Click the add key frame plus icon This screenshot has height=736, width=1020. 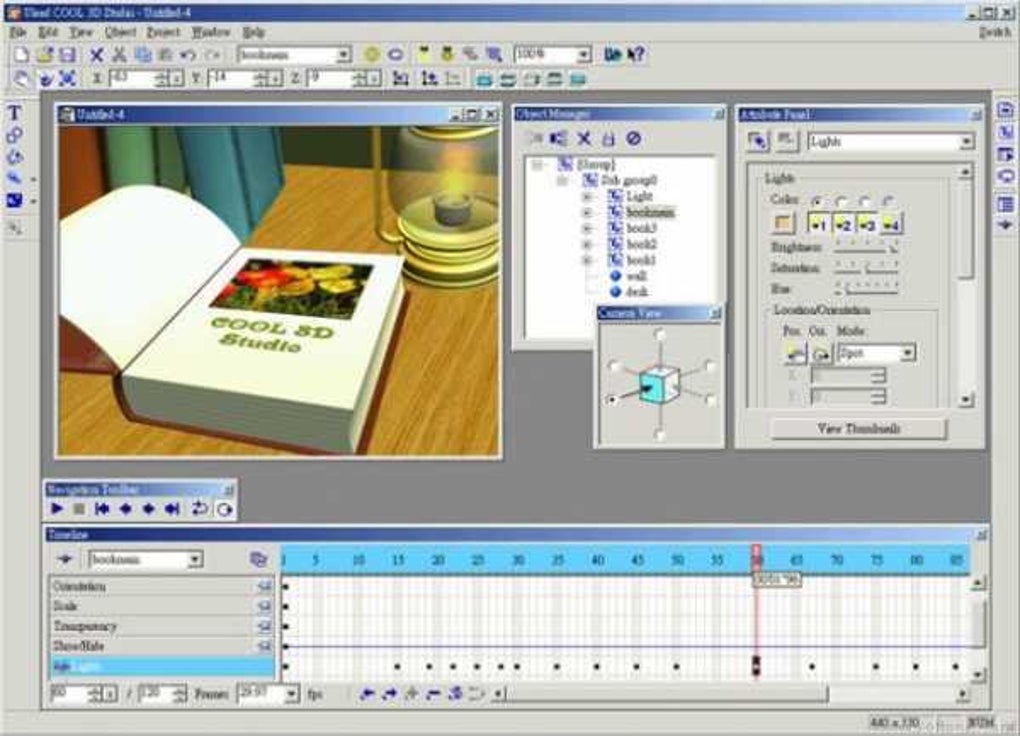(411, 694)
